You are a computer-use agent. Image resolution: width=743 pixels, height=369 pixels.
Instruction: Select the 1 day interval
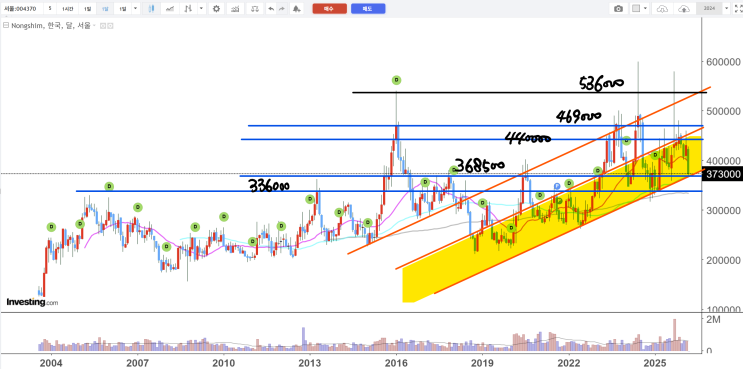(87, 9)
